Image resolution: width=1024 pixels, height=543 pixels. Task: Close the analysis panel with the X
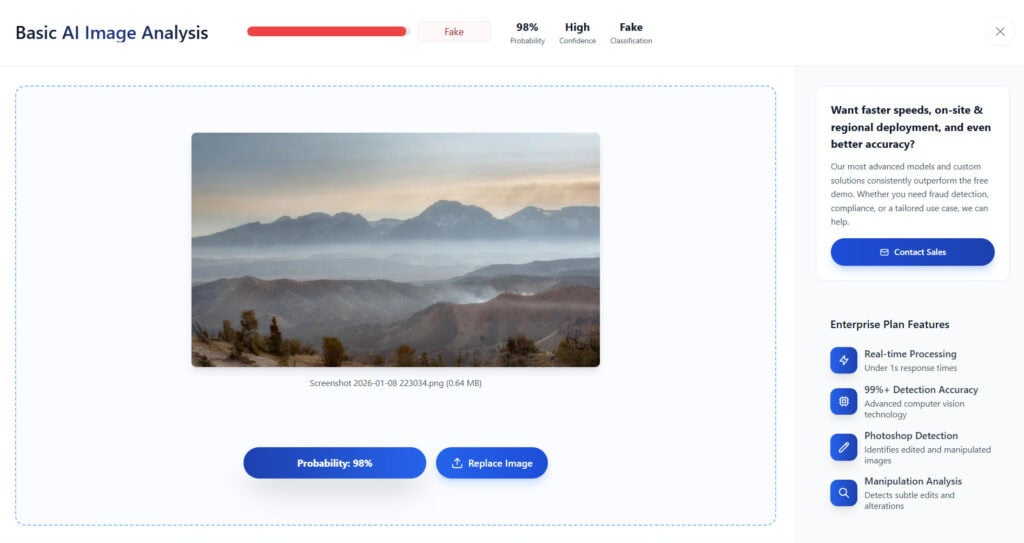tap(1000, 31)
